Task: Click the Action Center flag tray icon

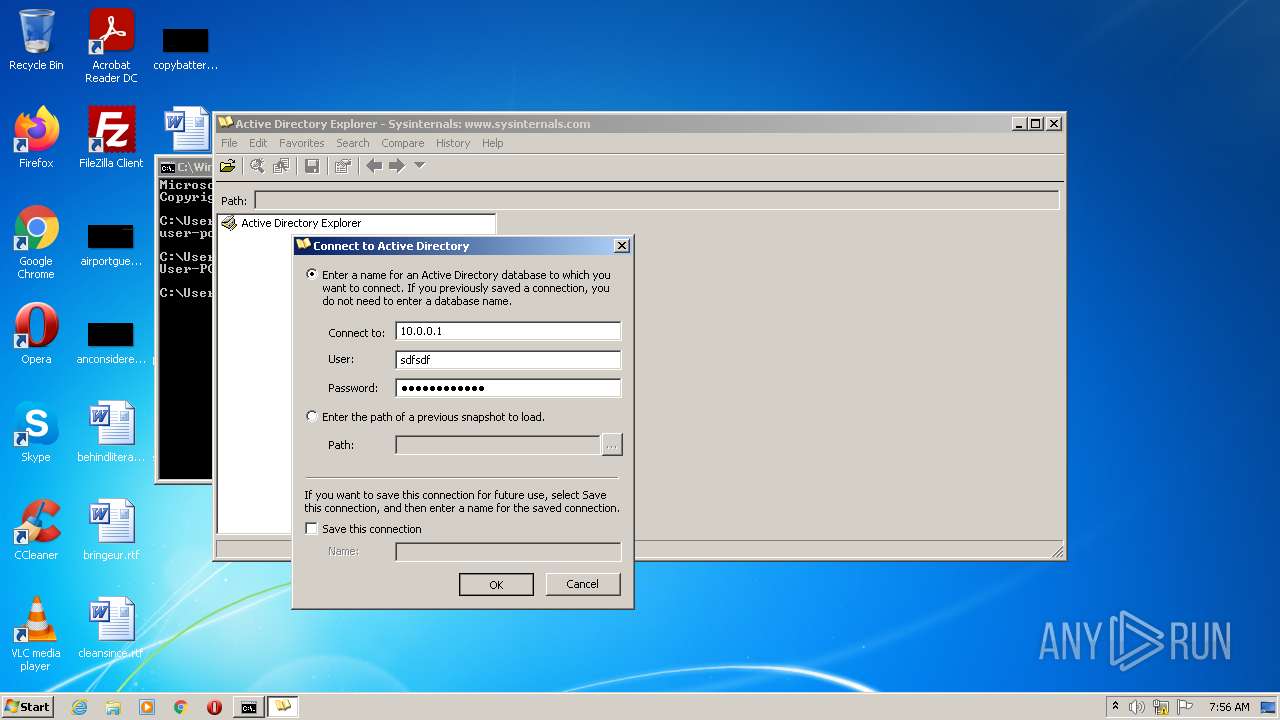Action: coord(1185,707)
